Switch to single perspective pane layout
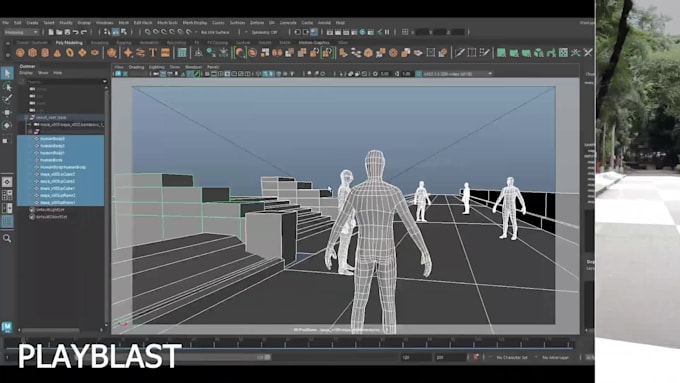Screen dimensions: 680x383 [x=7, y=182]
